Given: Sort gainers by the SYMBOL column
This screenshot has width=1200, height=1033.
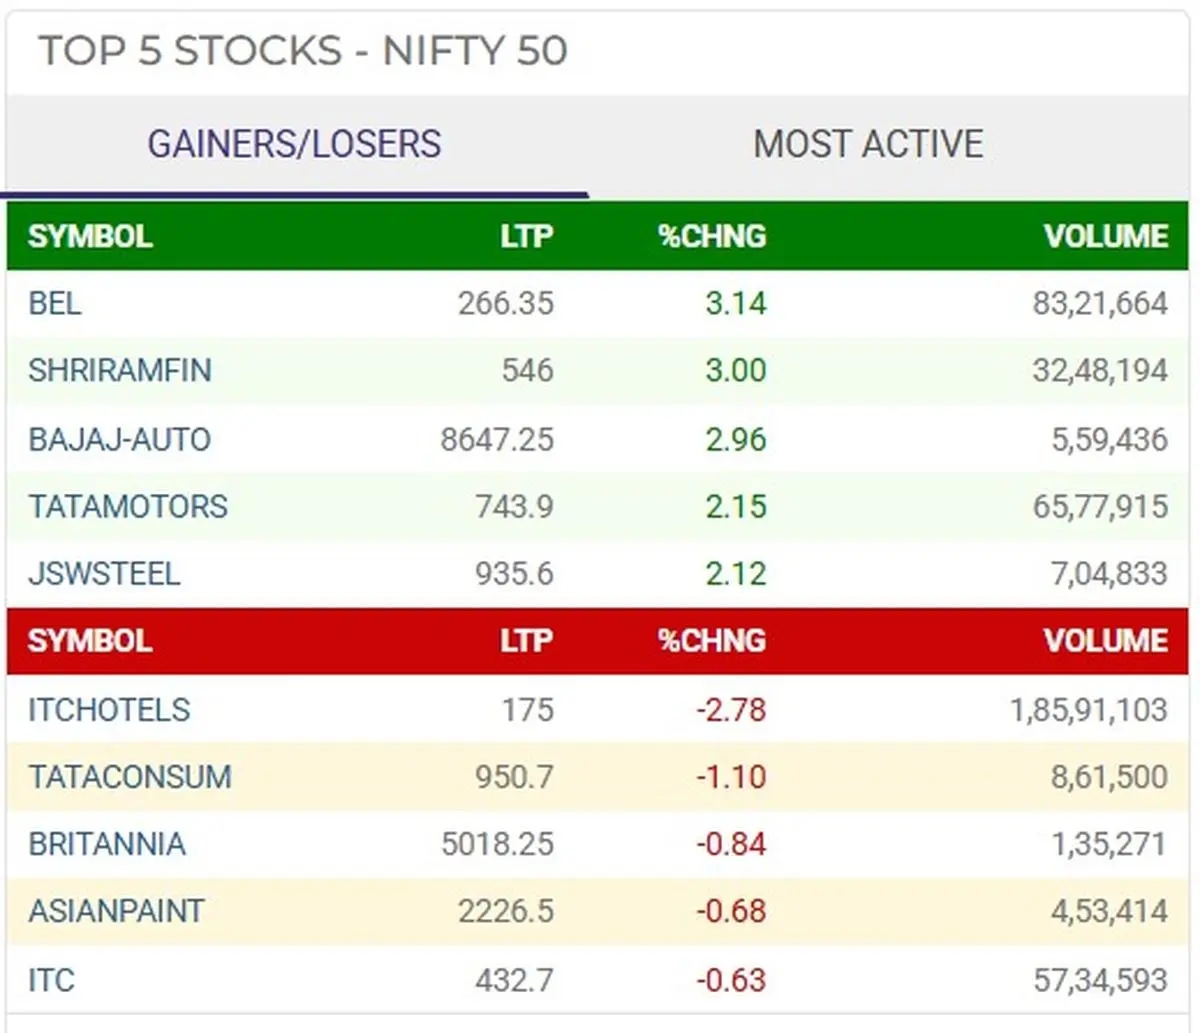Looking at the screenshot, I should (89, 238).
